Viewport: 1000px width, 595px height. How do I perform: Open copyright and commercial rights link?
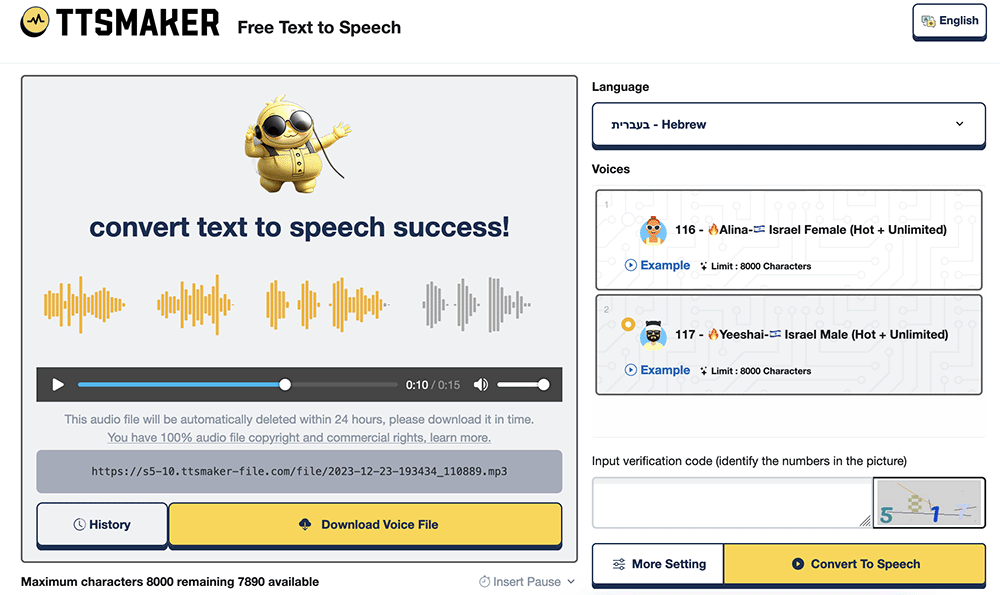299,437
